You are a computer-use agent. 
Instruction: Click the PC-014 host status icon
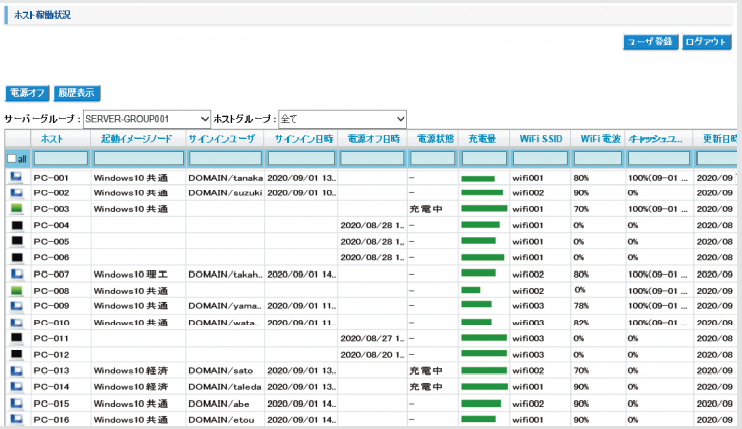17,386
